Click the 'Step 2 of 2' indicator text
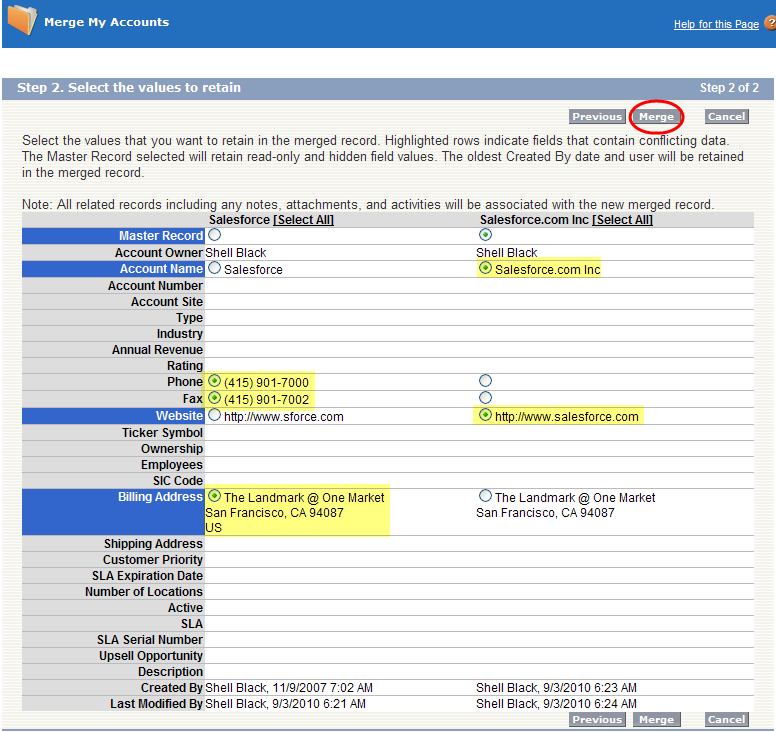 click(729, 88)
